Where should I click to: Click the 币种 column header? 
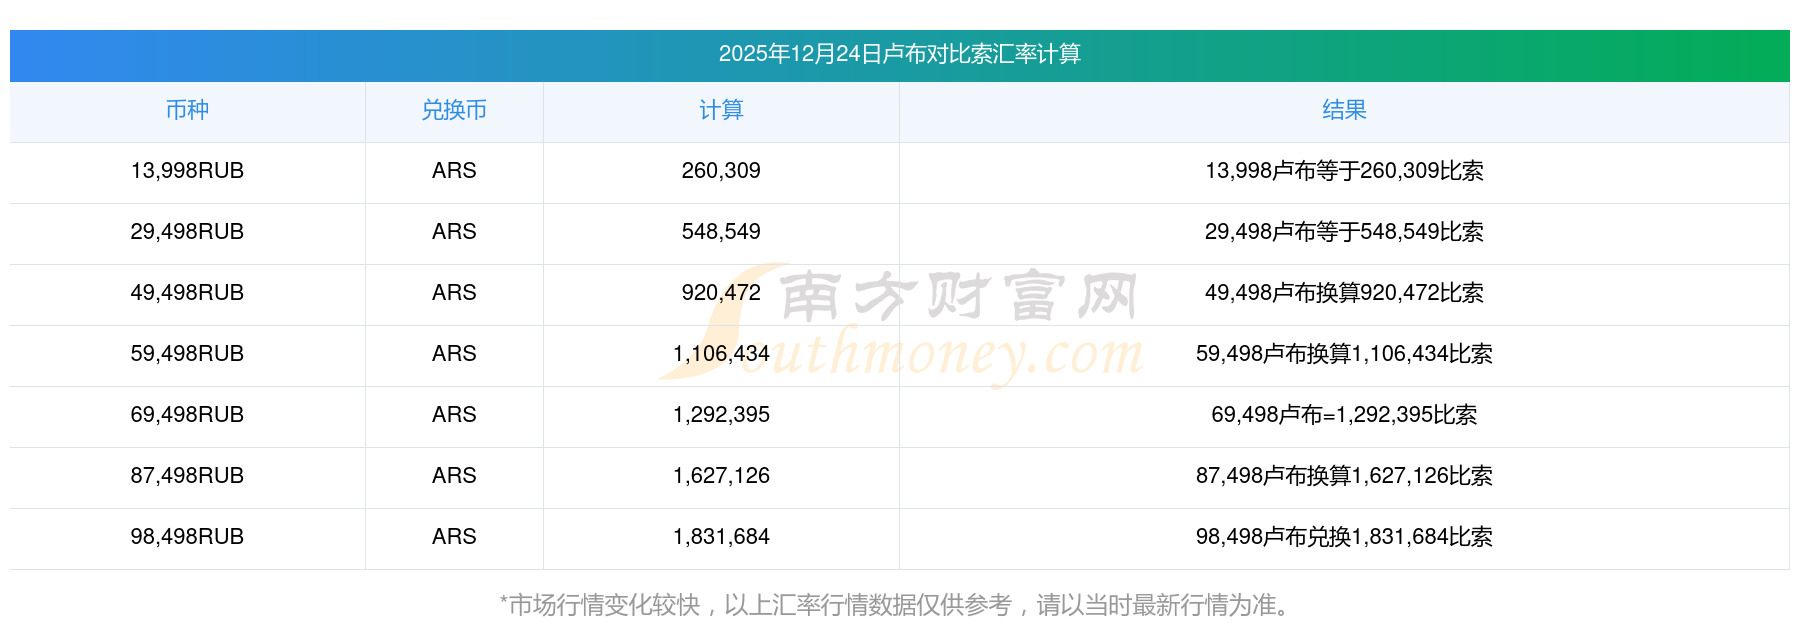tap(187, 110)
